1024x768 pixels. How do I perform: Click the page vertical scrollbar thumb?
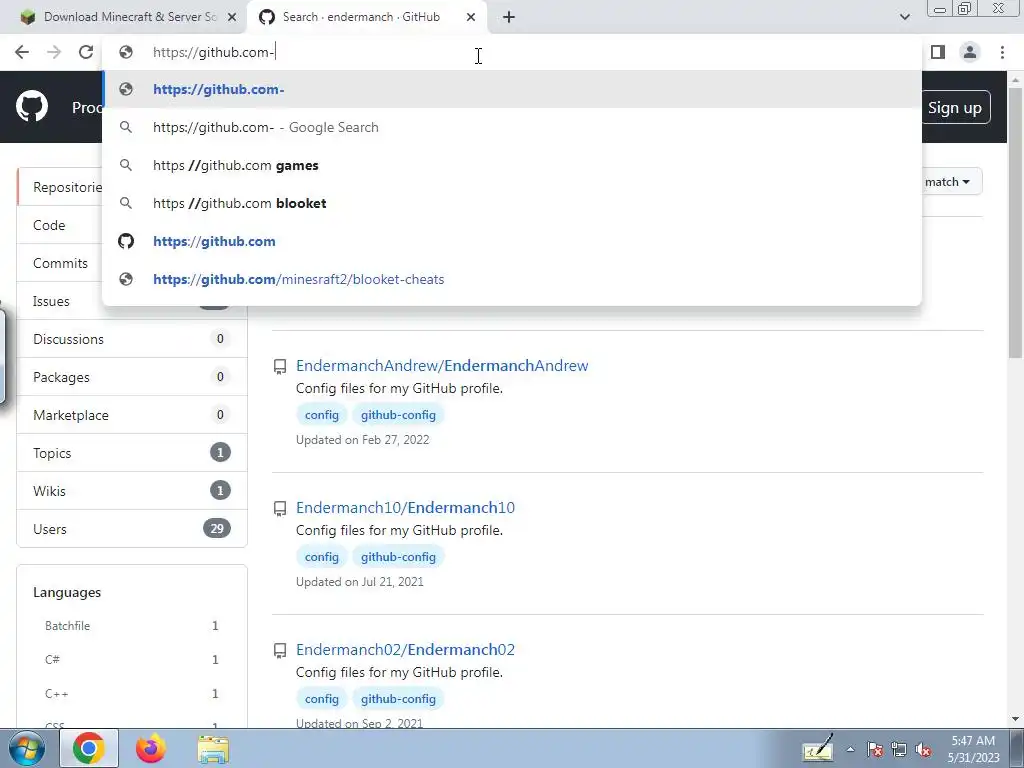pos(1015,222)
